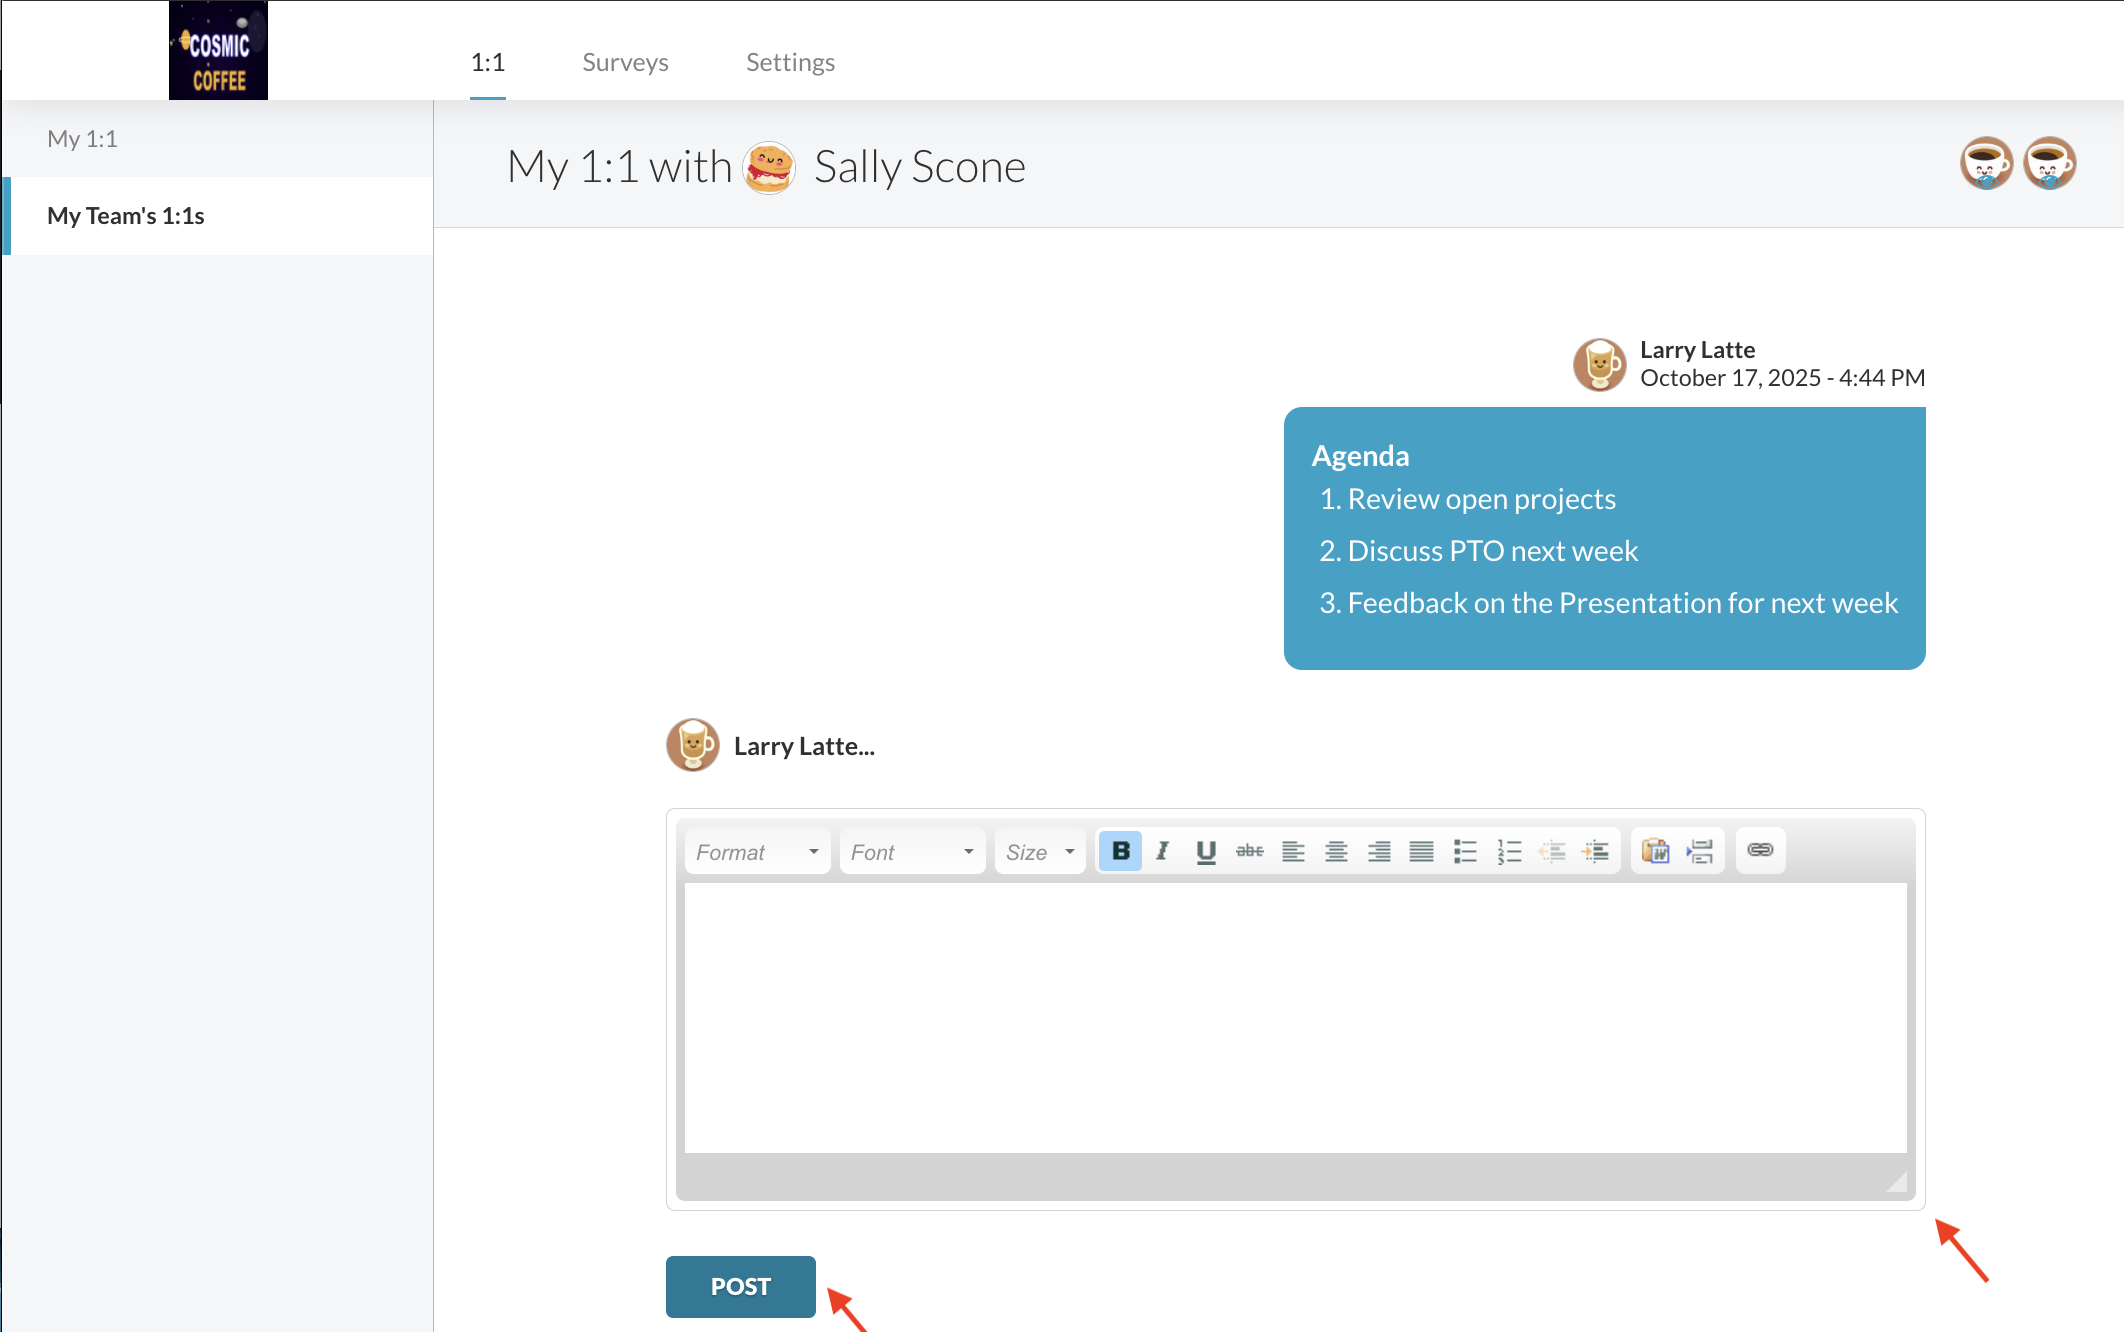Insert a hyperlink with link icon

click(1760, 850)
